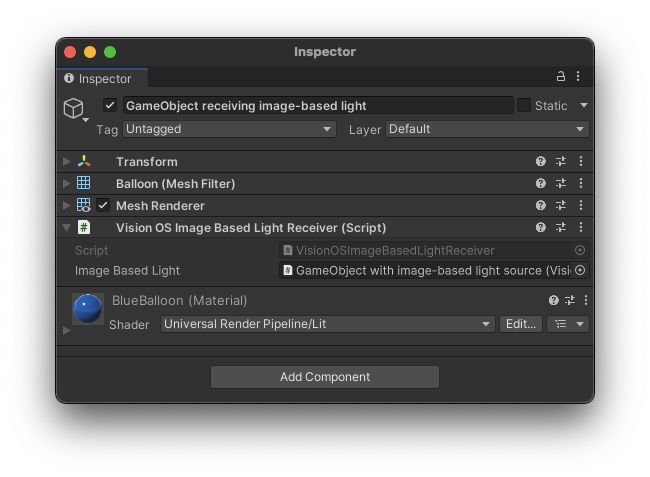This screenshot has height=477, width=650.
Task: Open presets for Vision OS Light Receiver script
Action: pos(560,228)
